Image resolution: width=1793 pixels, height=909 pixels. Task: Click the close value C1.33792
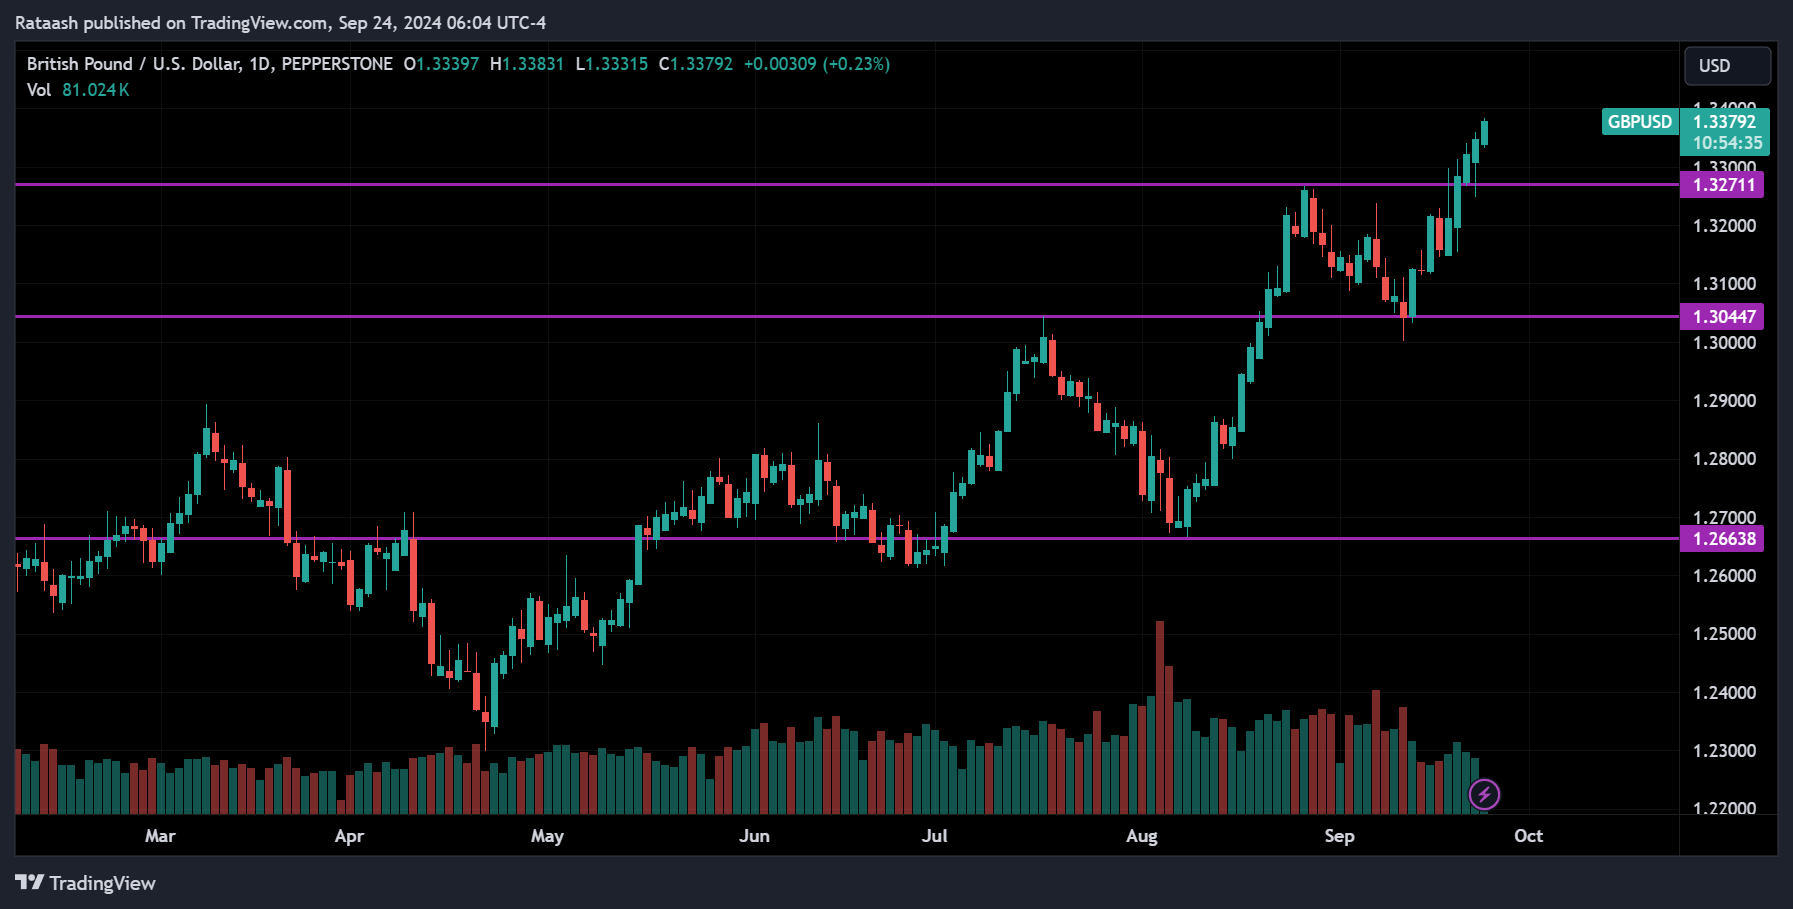coord(696,64)
